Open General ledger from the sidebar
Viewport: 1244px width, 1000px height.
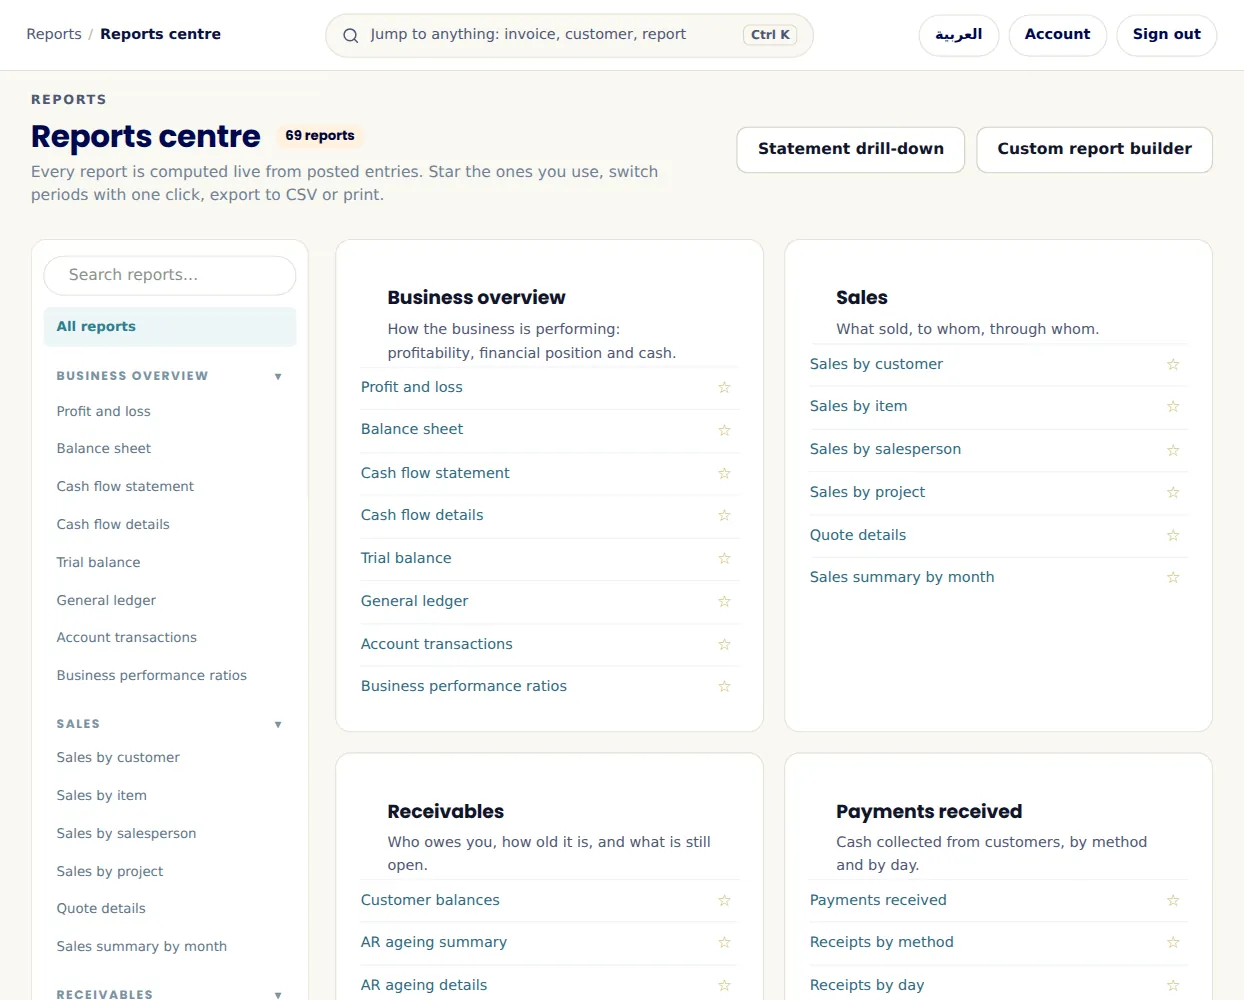pos(106,601)
